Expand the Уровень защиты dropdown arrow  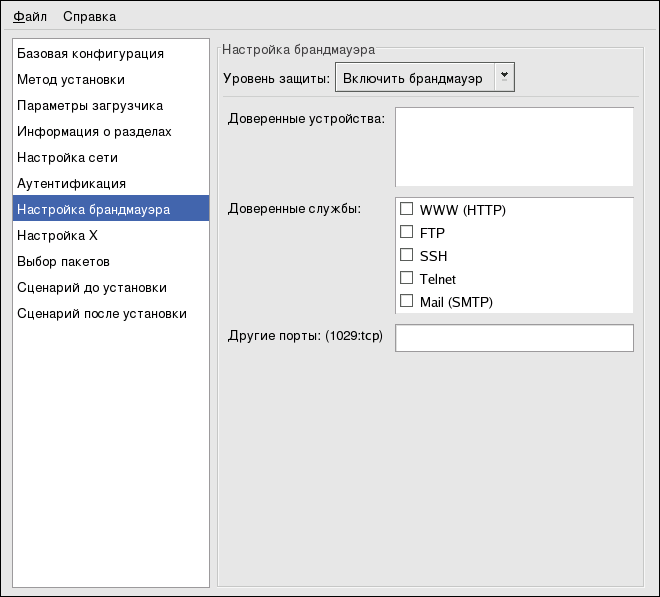pyautogui.click(x=505, y=77)
